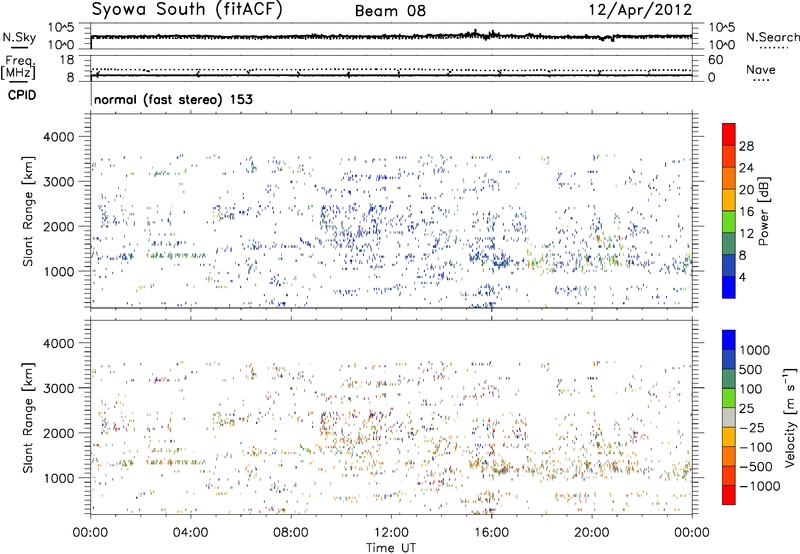
Task: Click the '28' Power colorbar value
Action: [746, 146]
